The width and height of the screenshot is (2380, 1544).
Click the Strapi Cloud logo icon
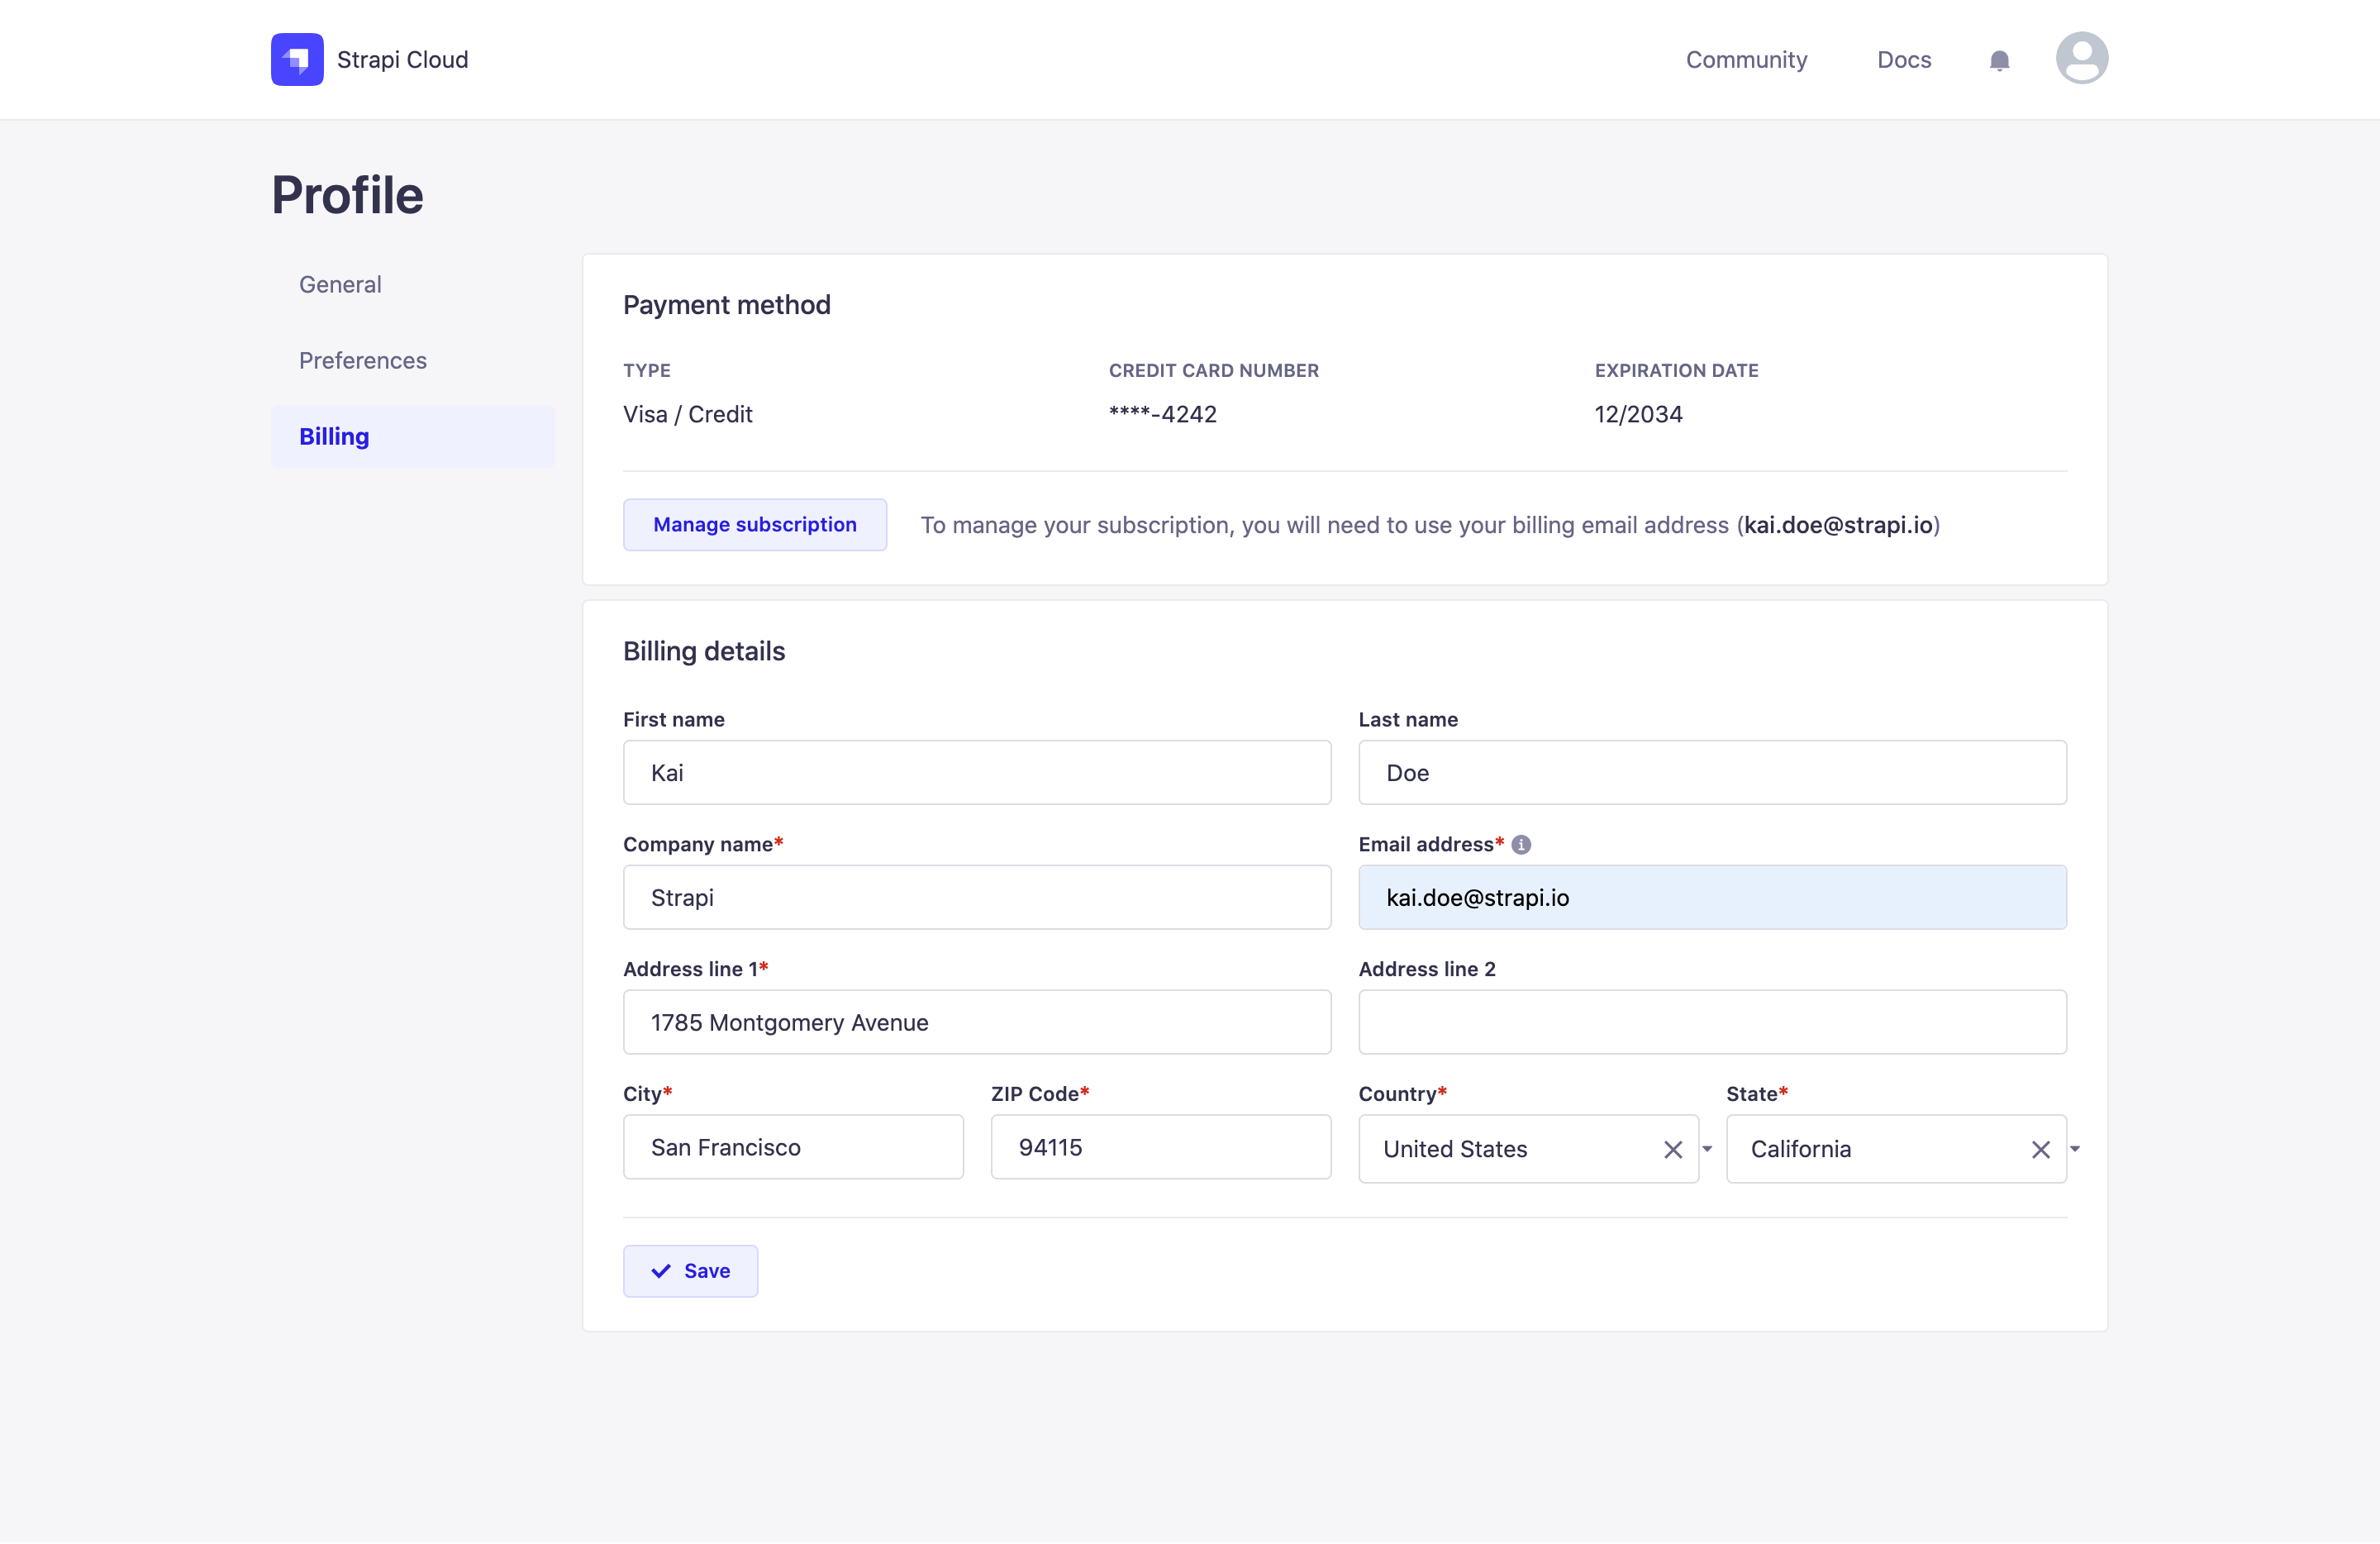(x=295, y=59)
